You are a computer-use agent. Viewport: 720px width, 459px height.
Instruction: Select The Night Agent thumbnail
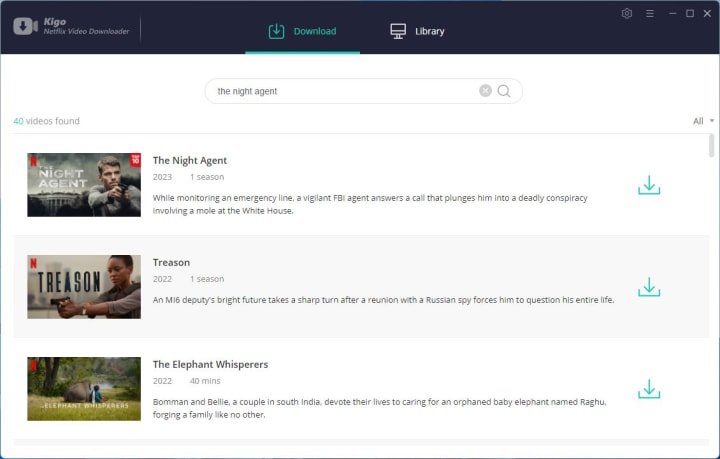coord(84,185)
